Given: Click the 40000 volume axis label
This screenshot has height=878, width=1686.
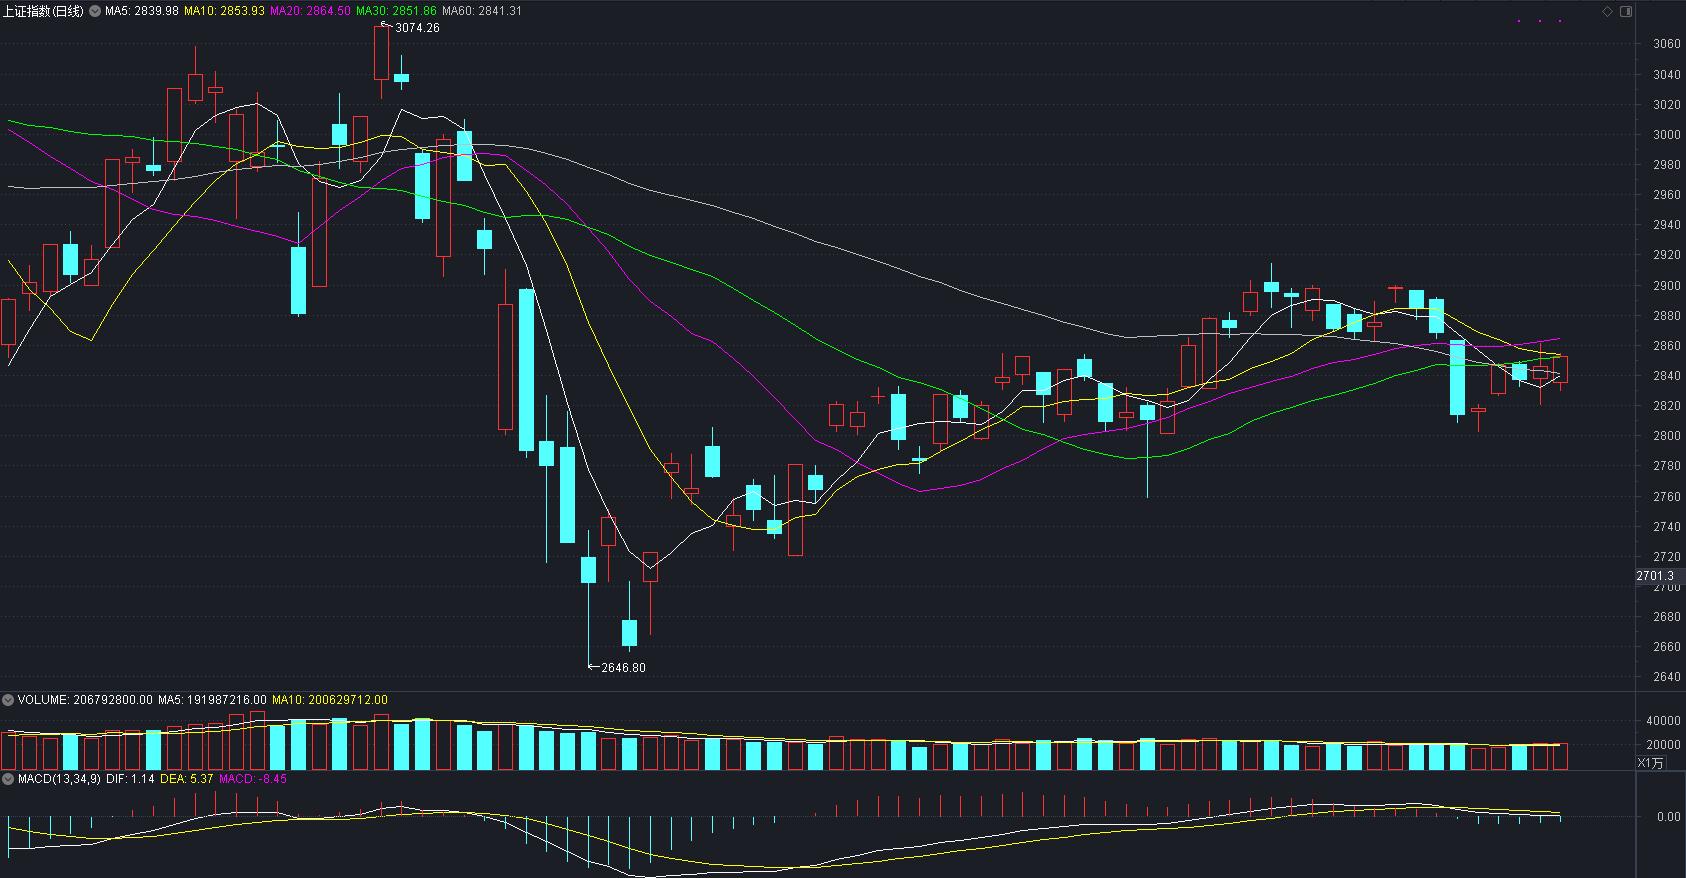Looking at the screenshot, I should [x=1663, y=721].
